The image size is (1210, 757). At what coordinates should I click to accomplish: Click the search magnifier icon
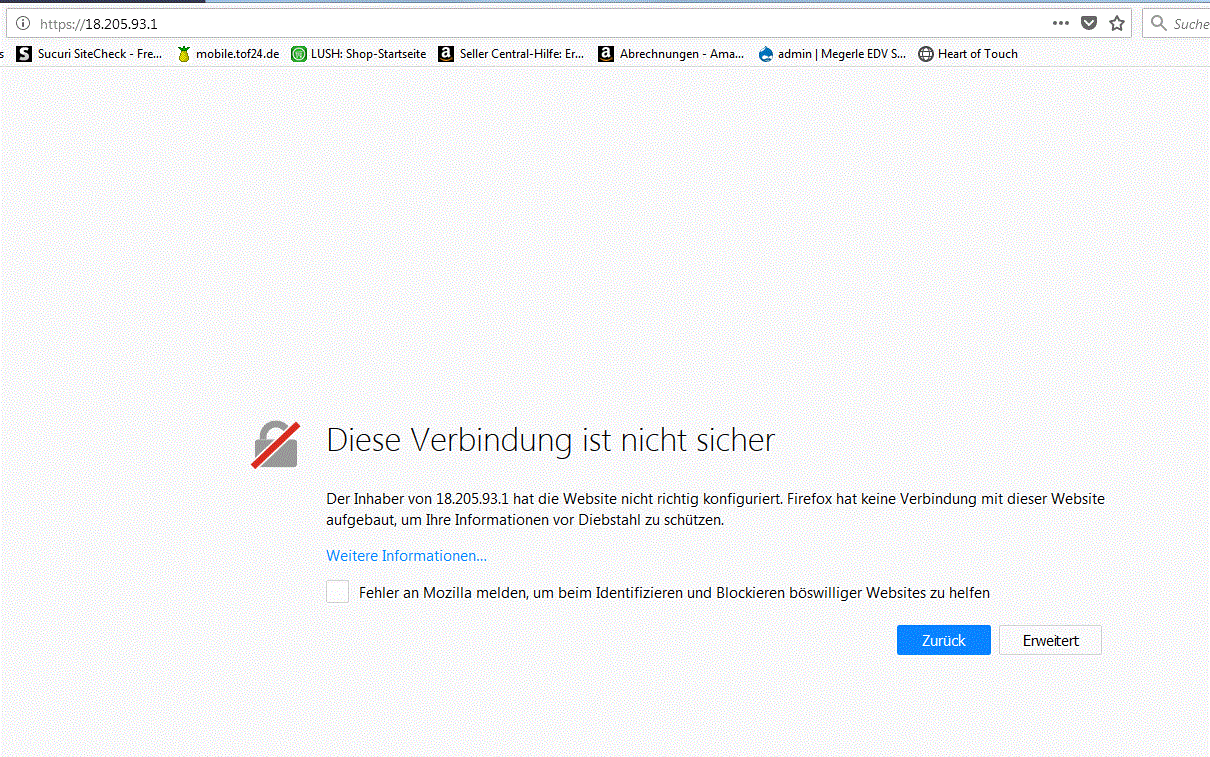[1159, 23]
